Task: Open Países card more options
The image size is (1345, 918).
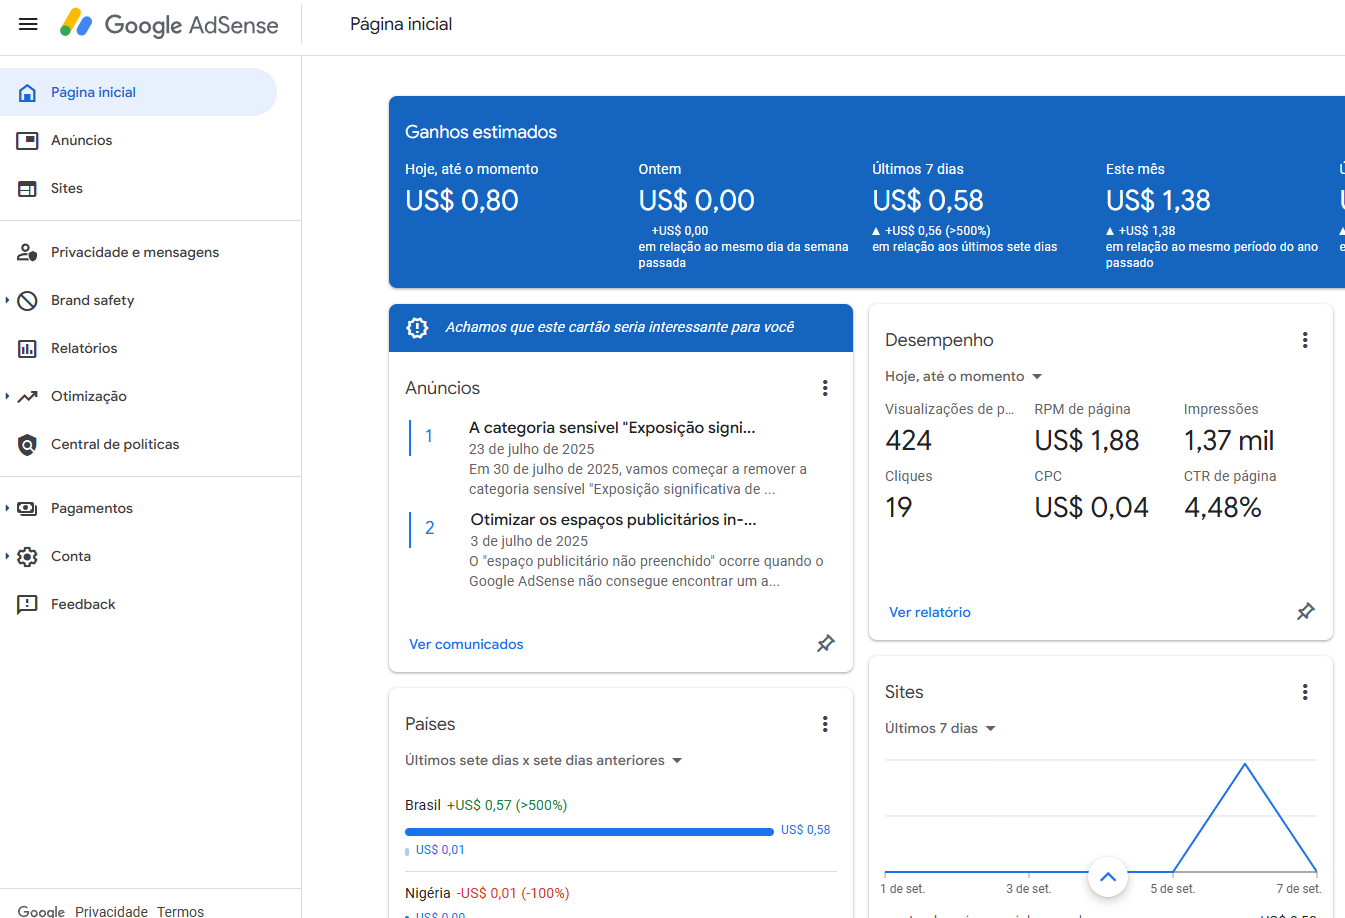Action: [824, 724]
